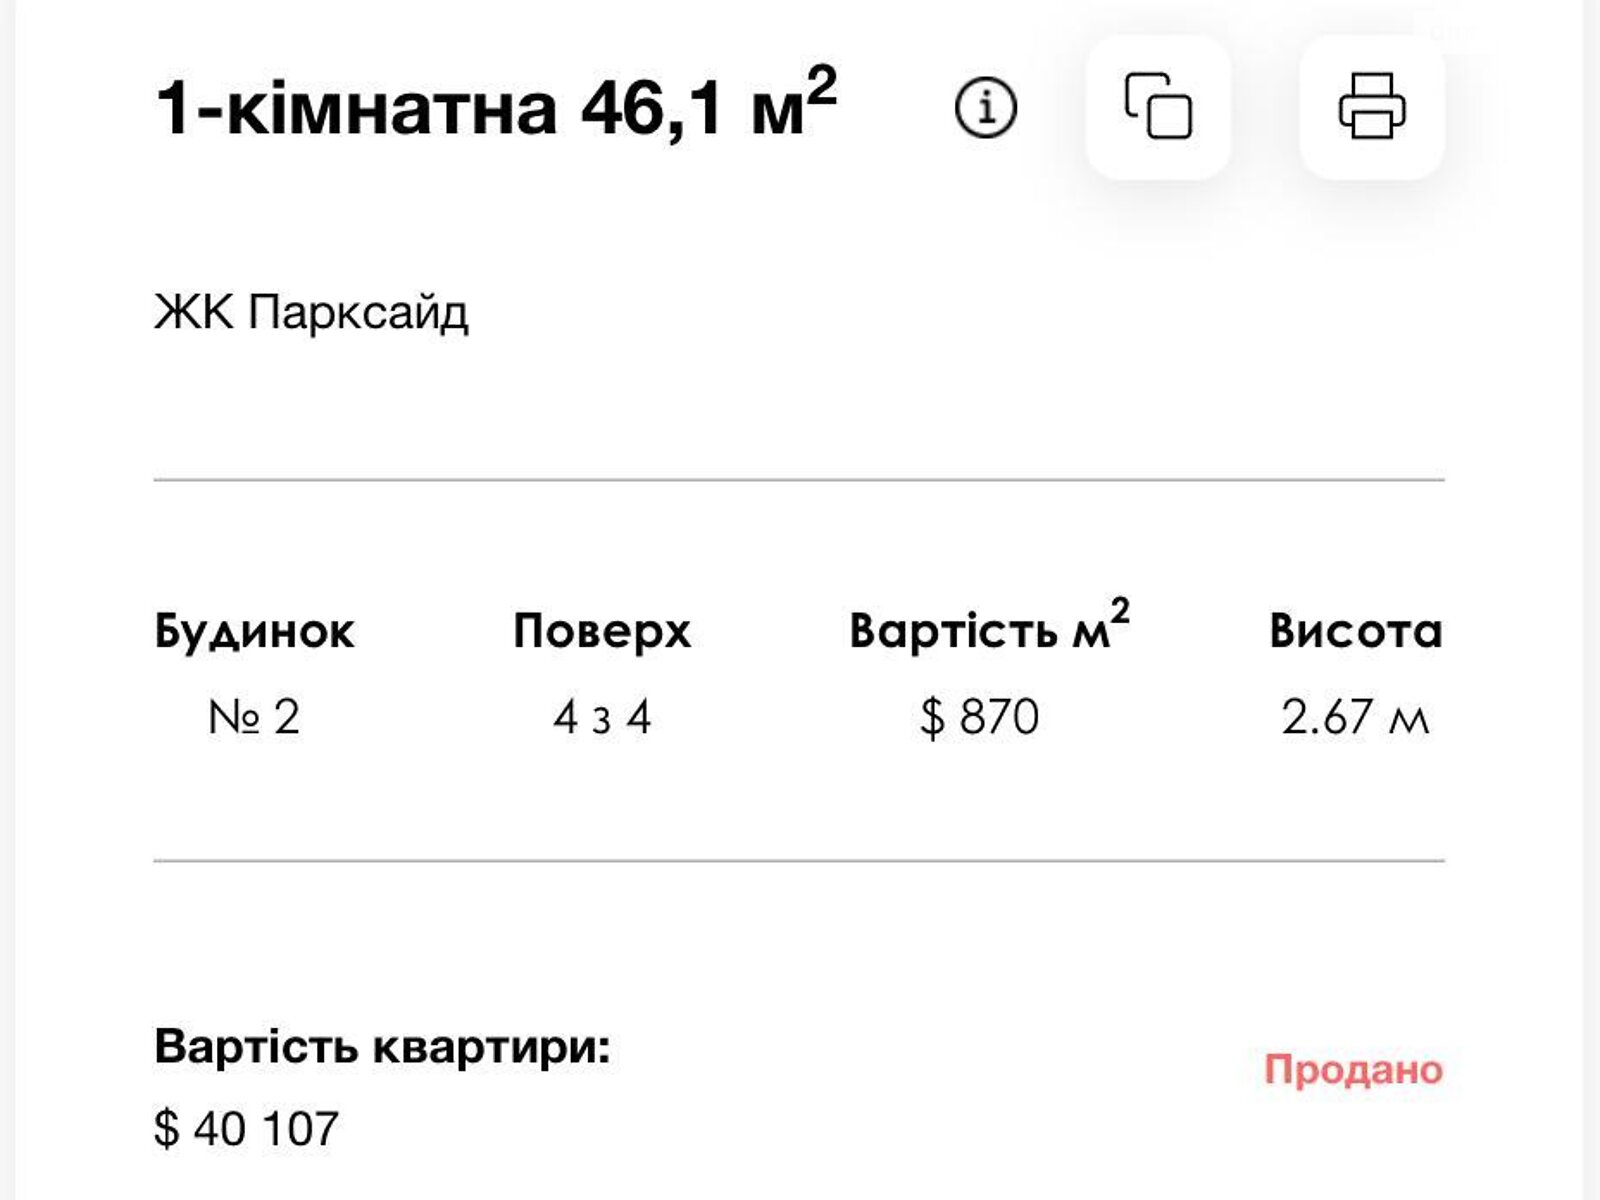The image size is (1600, 1200).
Task: Click the word "1-кімнатна" in the heading
Action: pos(356,108)
